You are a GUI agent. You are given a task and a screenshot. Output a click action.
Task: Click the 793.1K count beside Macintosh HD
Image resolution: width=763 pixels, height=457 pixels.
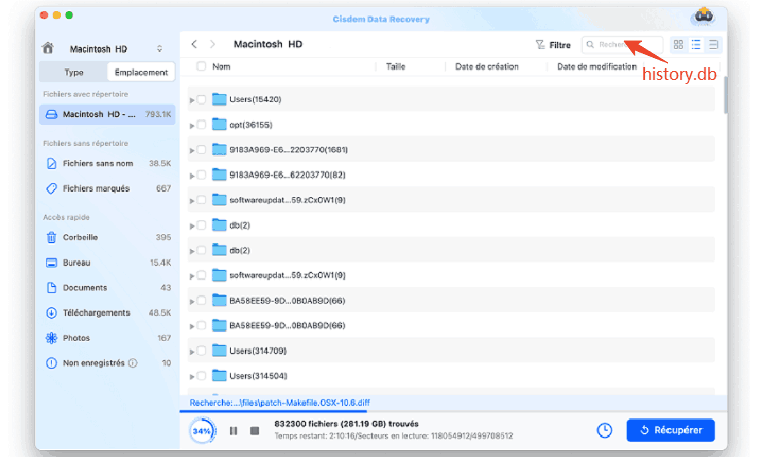coord(158,114)
